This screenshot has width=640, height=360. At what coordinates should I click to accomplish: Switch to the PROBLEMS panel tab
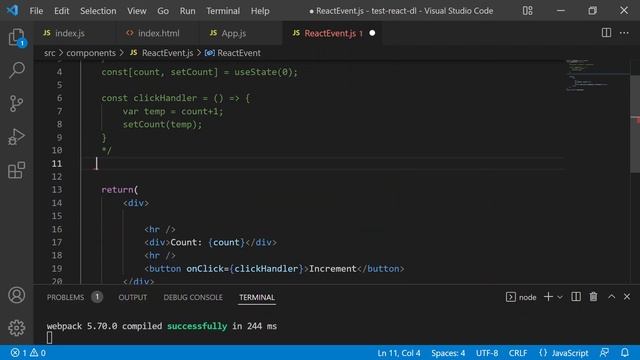[65, 297]
